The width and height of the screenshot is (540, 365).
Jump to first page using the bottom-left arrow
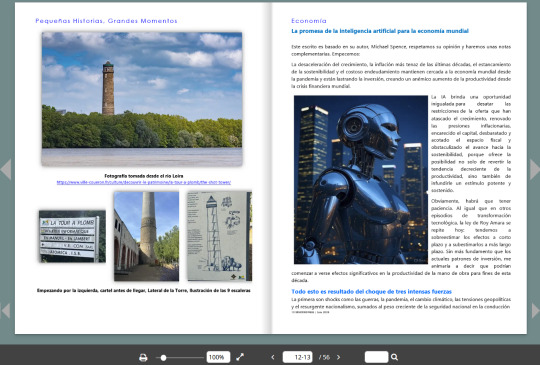5,311
